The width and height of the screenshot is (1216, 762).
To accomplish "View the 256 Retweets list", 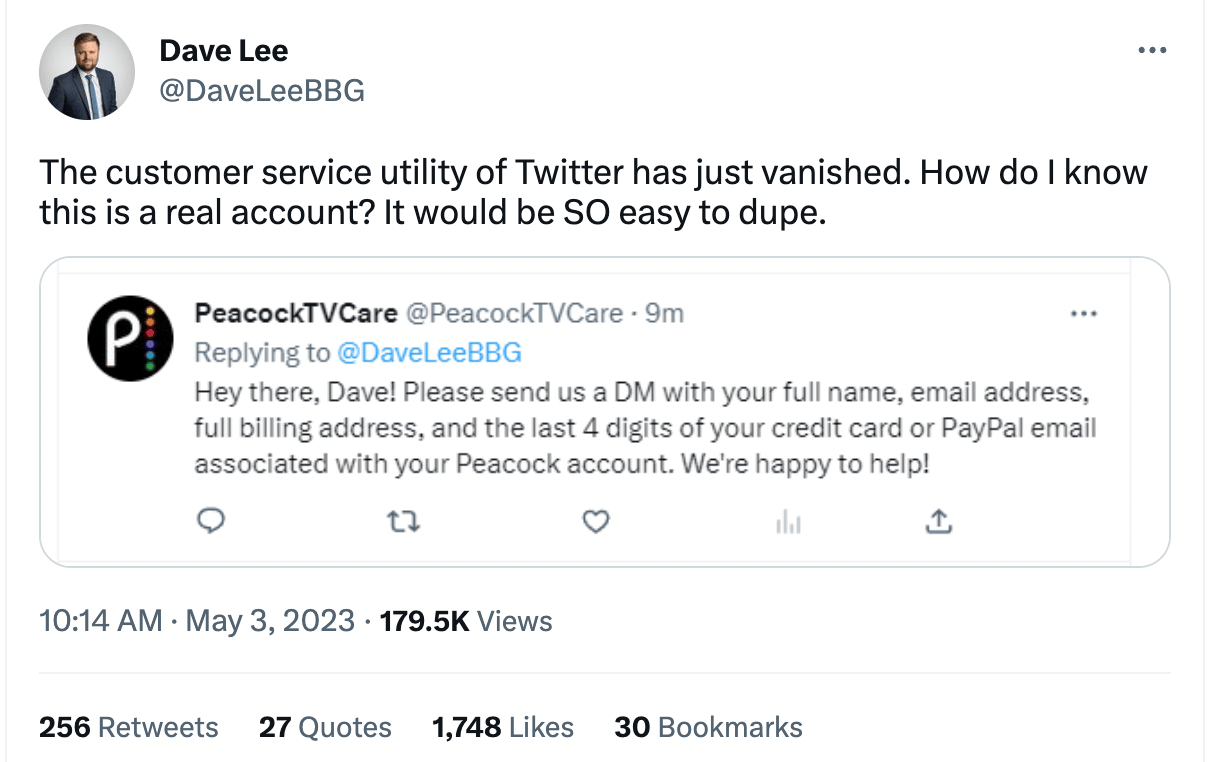I will point(128,727).
